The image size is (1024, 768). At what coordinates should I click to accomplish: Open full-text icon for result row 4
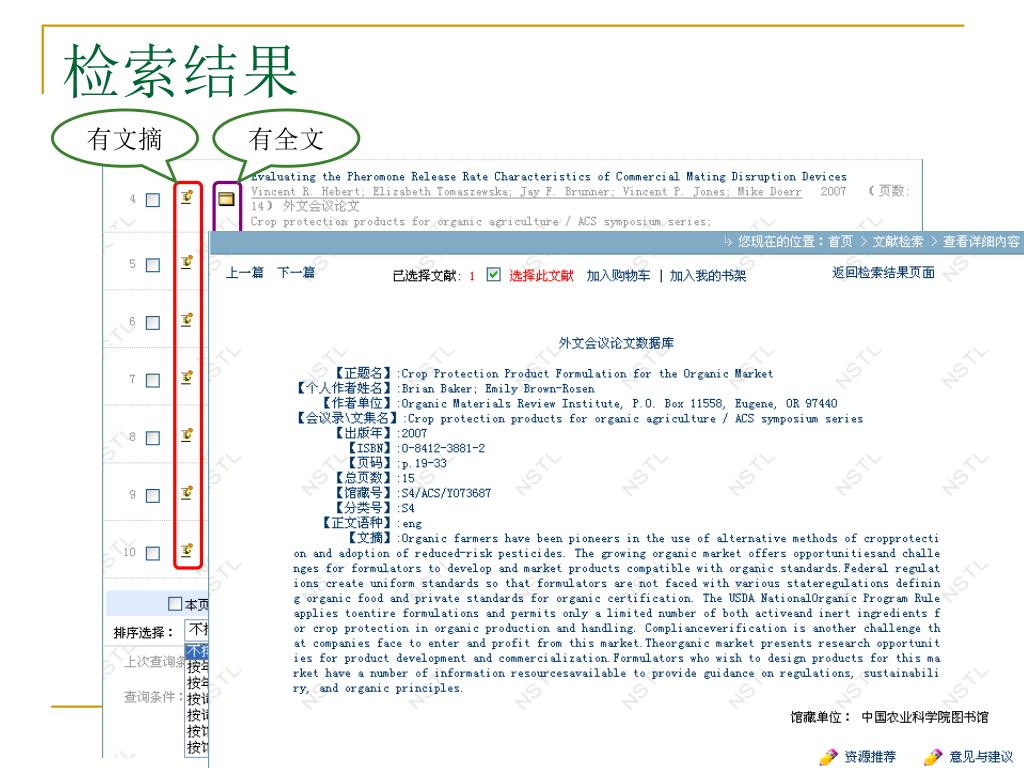(x=227, y=199)
